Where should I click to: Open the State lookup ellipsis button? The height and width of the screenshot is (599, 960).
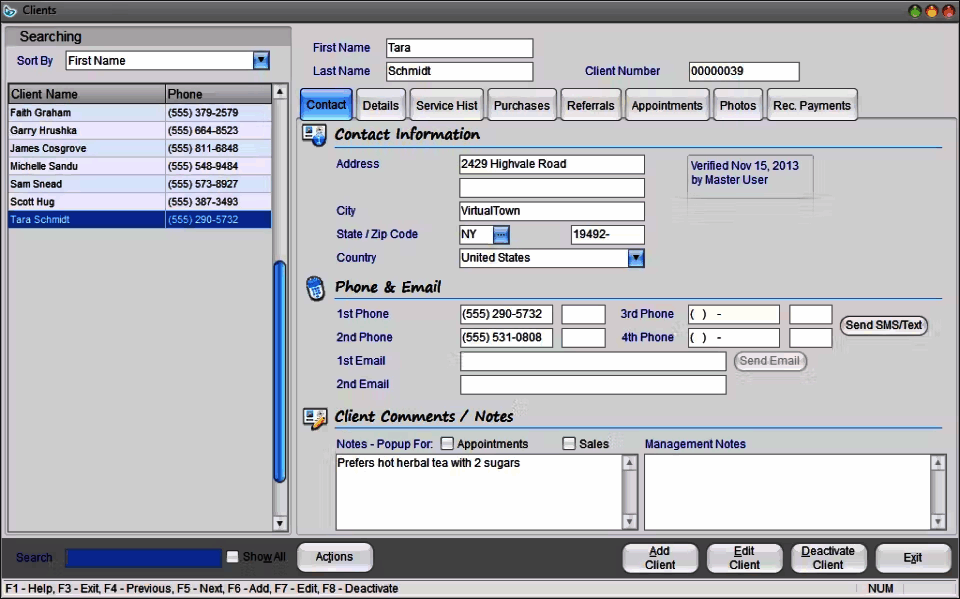[502, 235]
